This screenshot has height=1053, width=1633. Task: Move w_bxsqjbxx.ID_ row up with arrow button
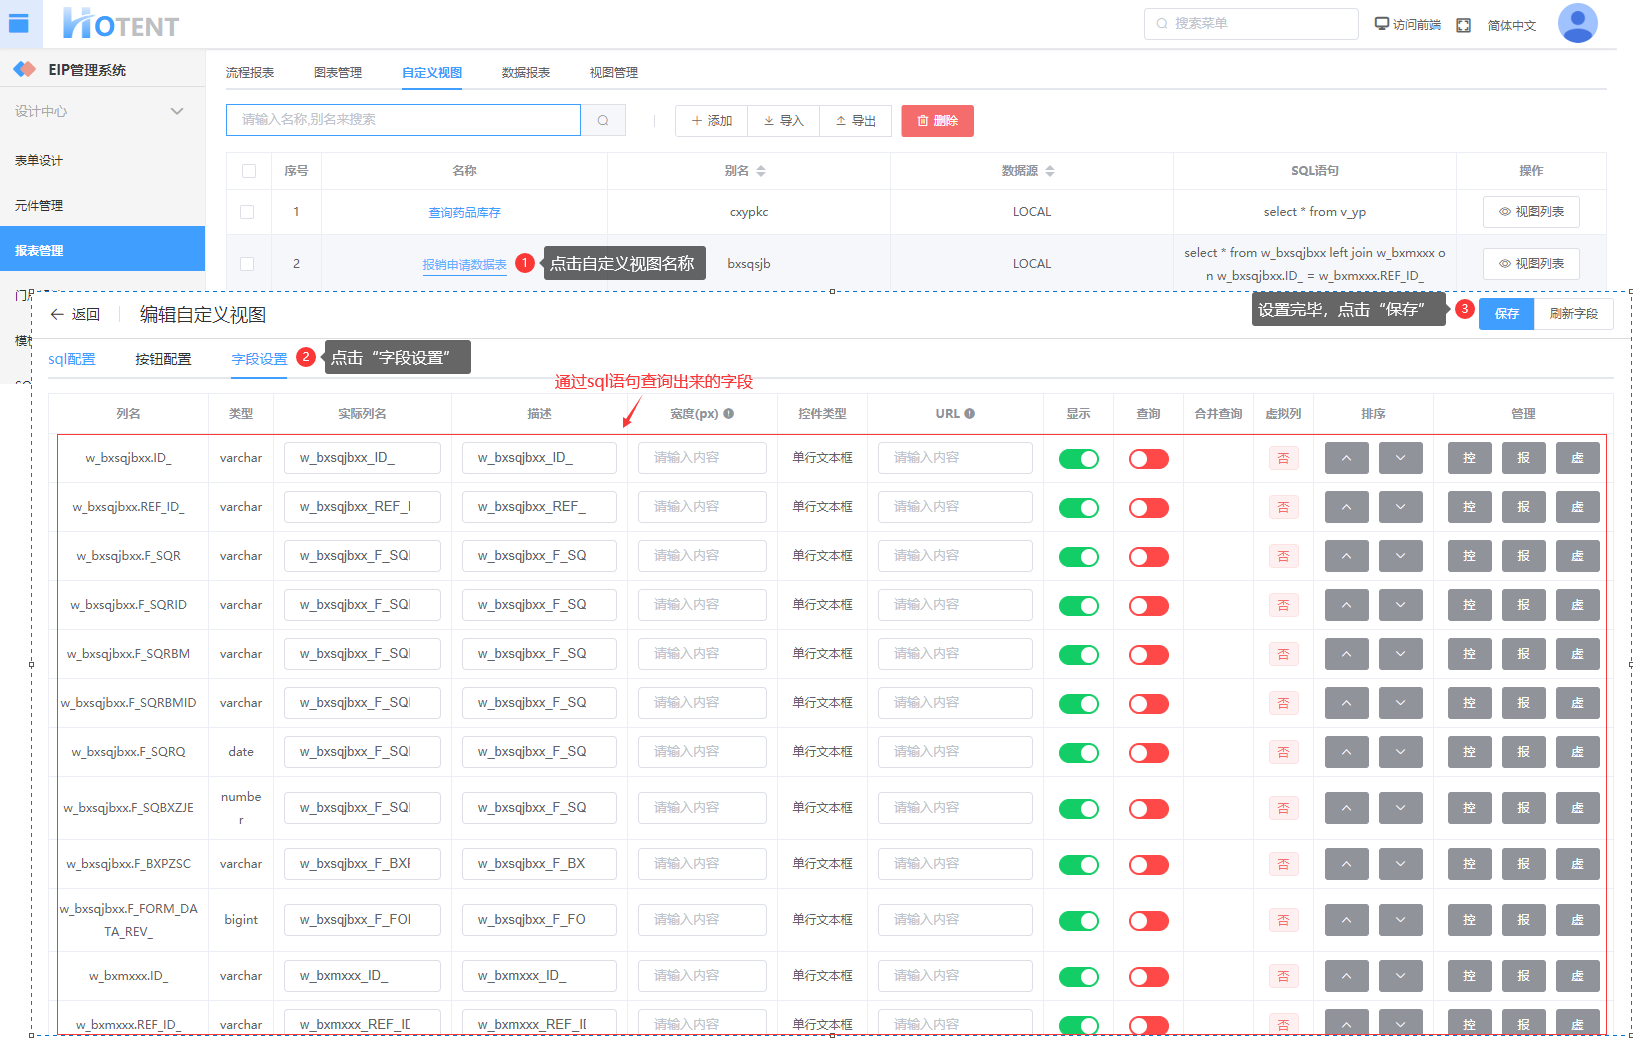(1346, 458)
